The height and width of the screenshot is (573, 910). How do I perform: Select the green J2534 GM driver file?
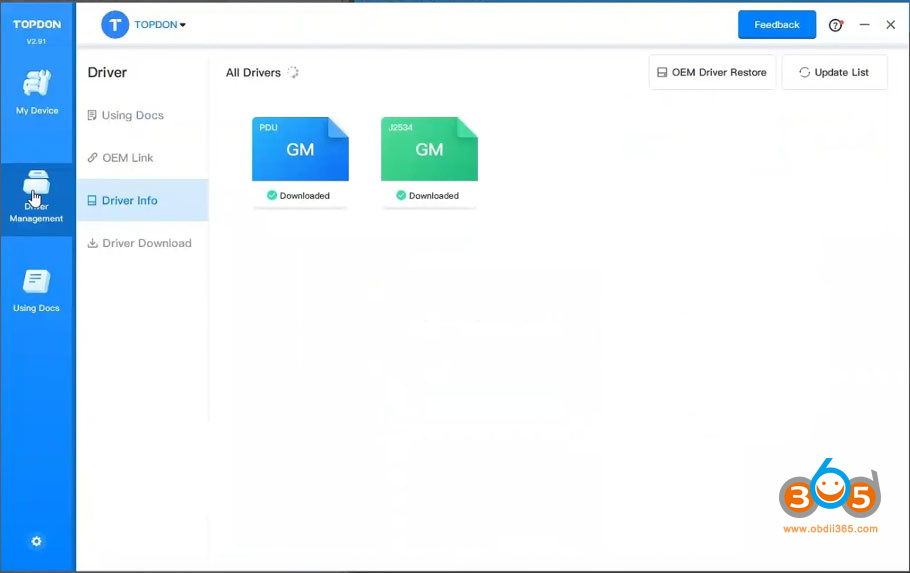429,149
